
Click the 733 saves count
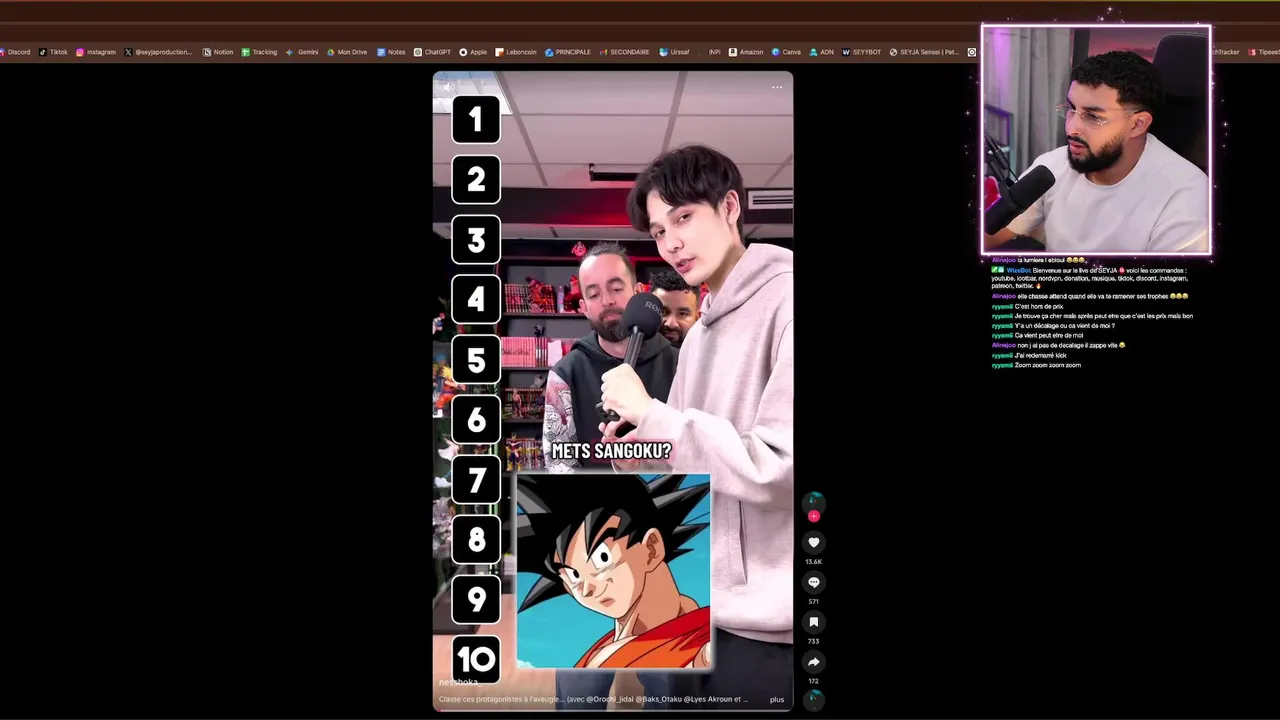click(813, 642)
